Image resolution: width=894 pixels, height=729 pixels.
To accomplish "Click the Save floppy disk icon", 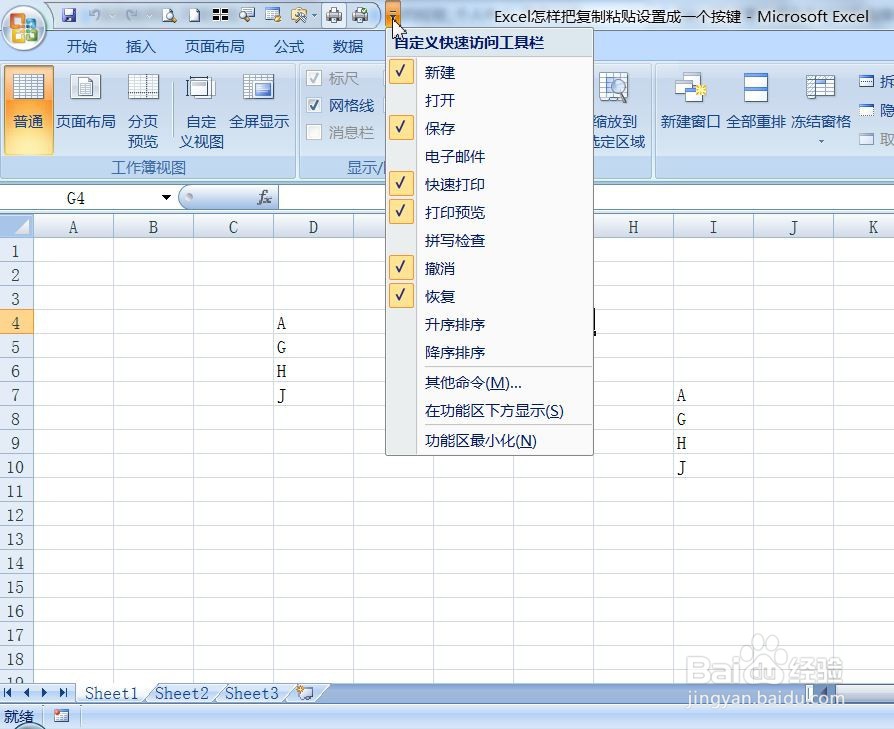I will [69, 15].
